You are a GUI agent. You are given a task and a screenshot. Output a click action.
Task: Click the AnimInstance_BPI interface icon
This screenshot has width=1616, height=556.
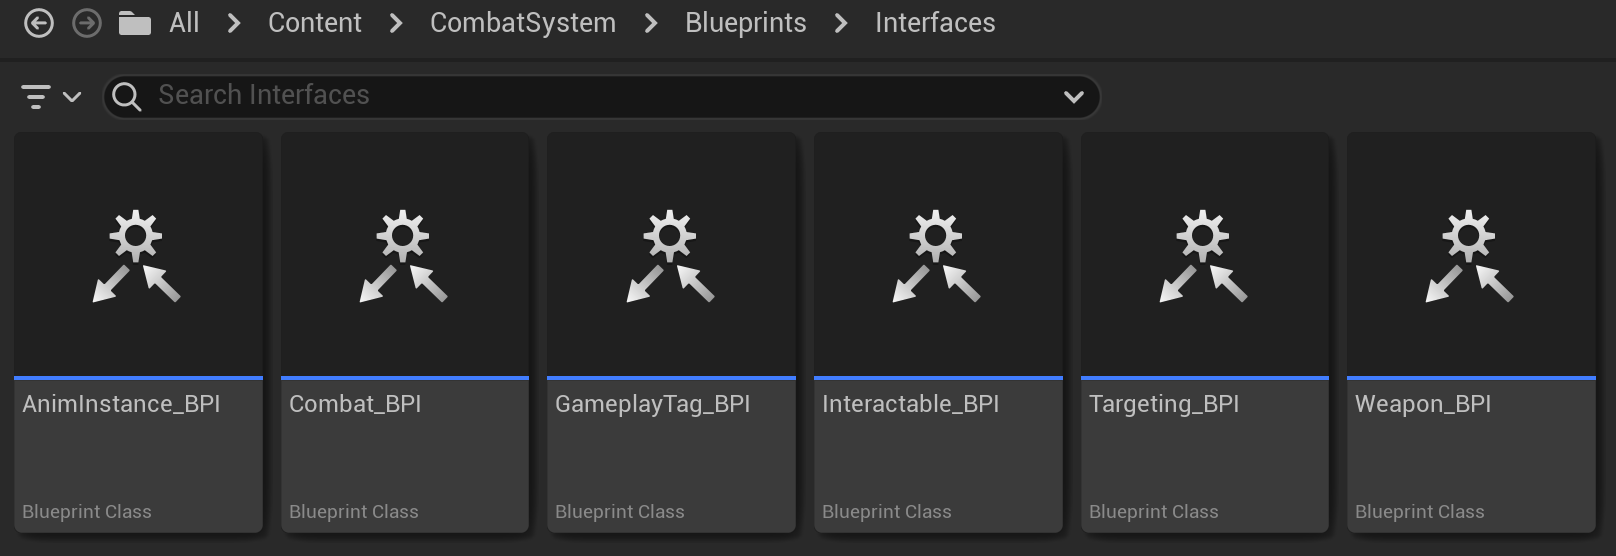(x=138, y=256)
